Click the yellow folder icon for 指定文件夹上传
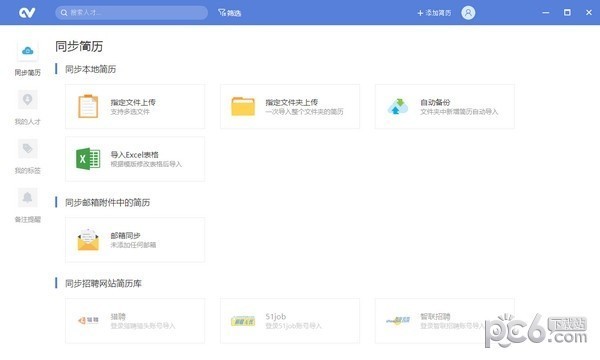 click(243, 106)
